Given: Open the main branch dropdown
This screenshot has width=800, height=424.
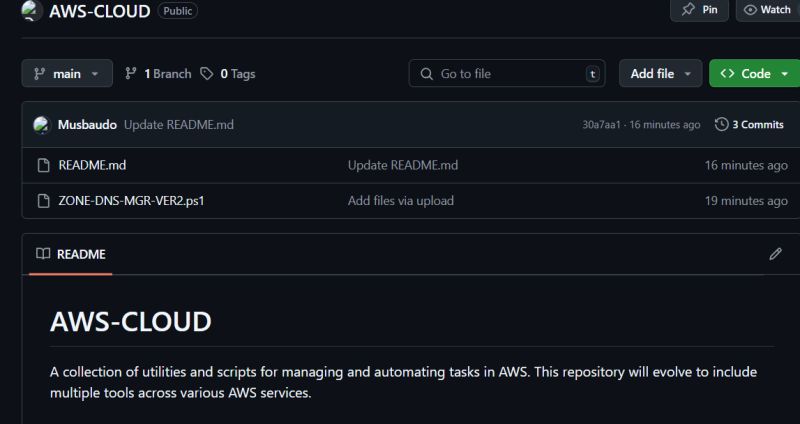Looking at the screenshot, I should [x=67, y=73].
